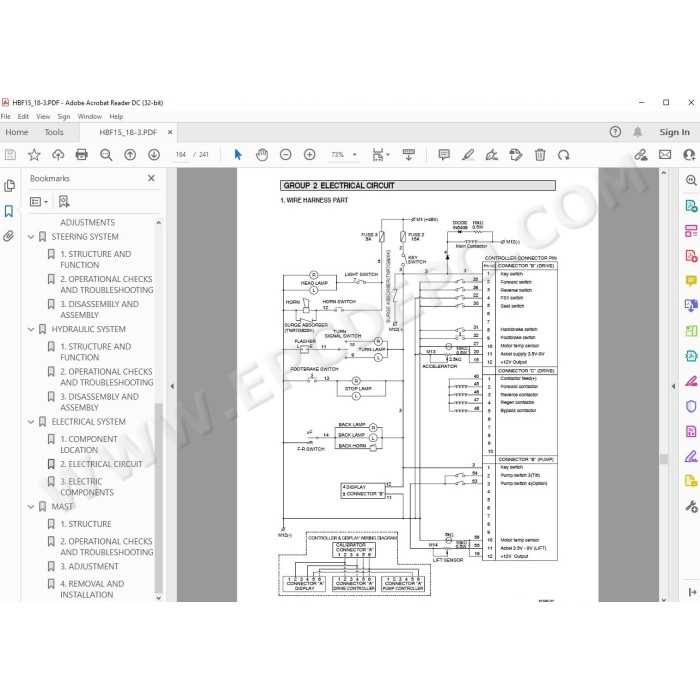Open the help question mark icon
The width and height of the screenshot is (700, 700).
tap(615, 132)
